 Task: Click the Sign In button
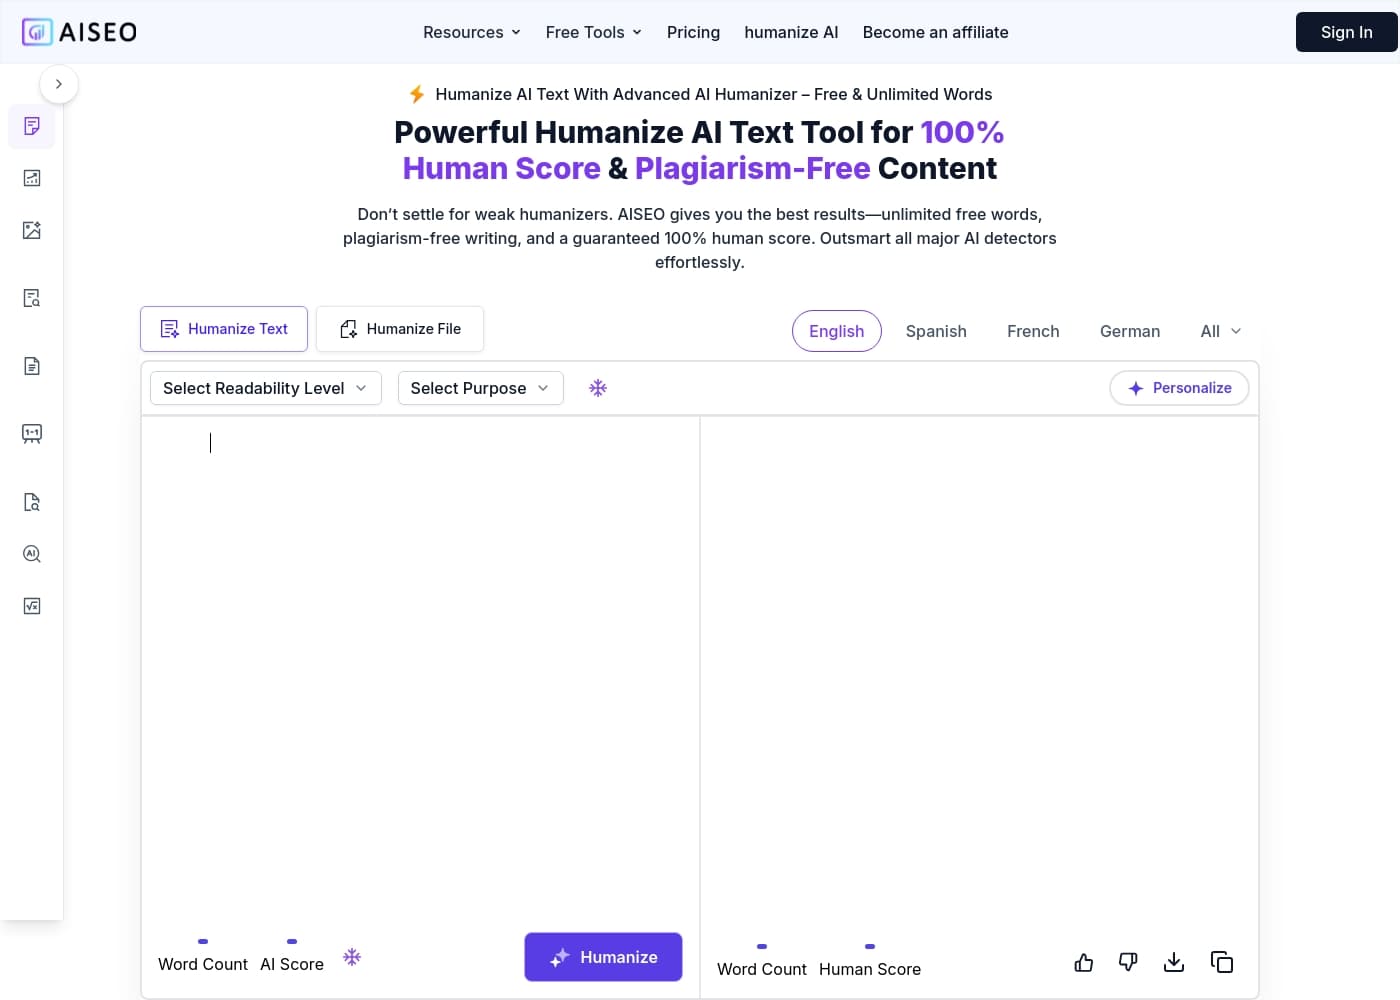[x=1346, y=32]
